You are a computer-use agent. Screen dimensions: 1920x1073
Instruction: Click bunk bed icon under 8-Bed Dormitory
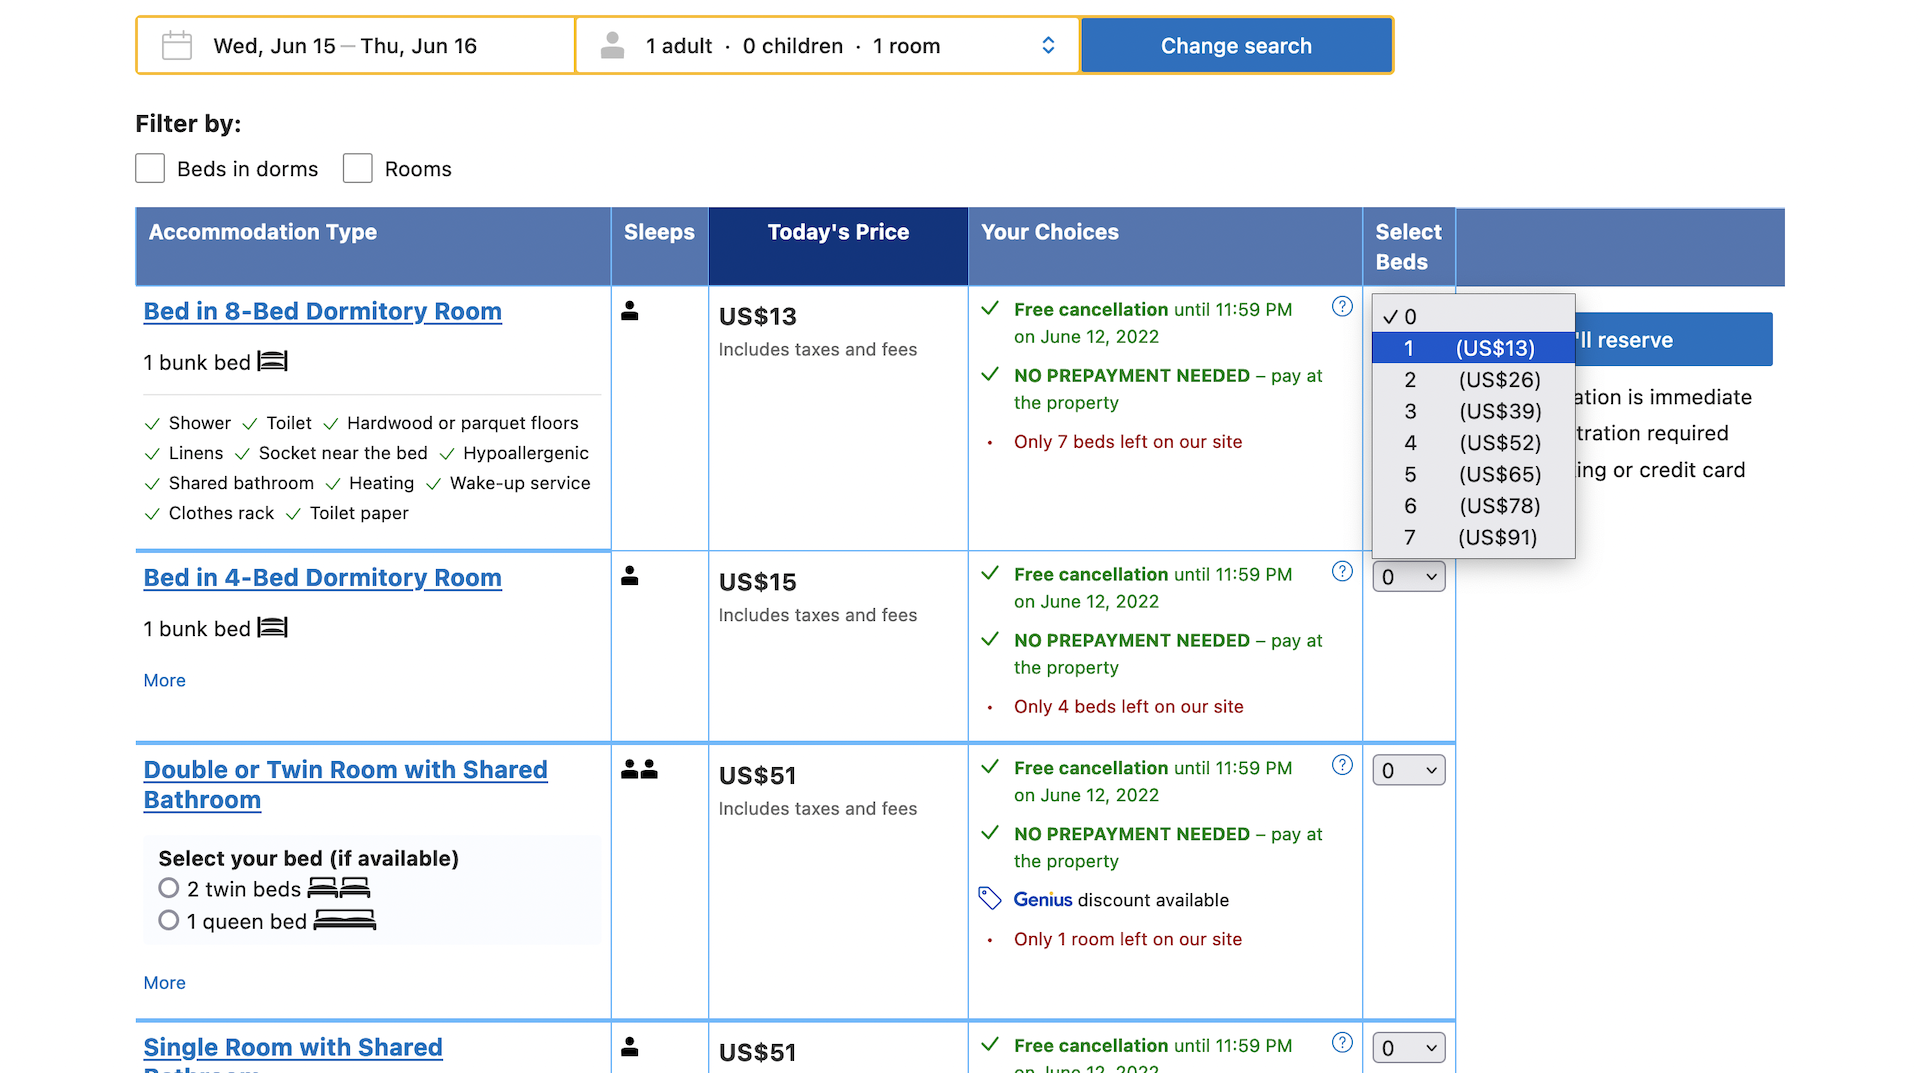272,362
